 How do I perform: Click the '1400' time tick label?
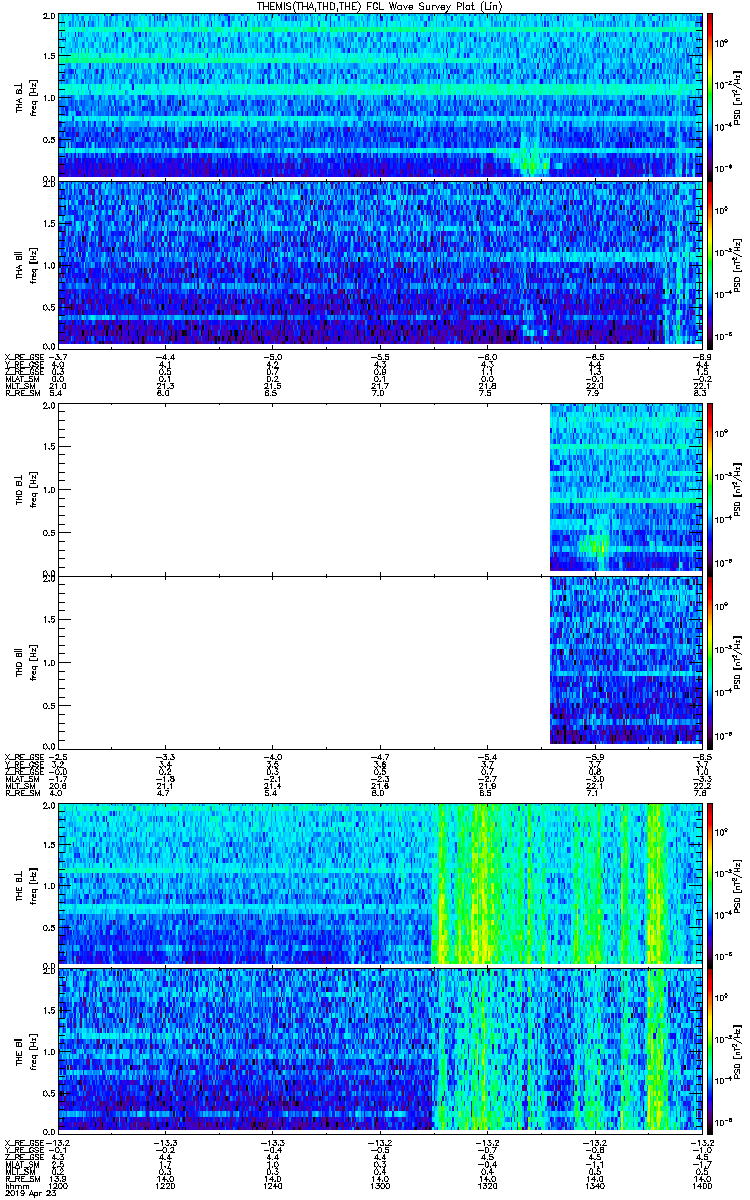tap(702, 1184)
